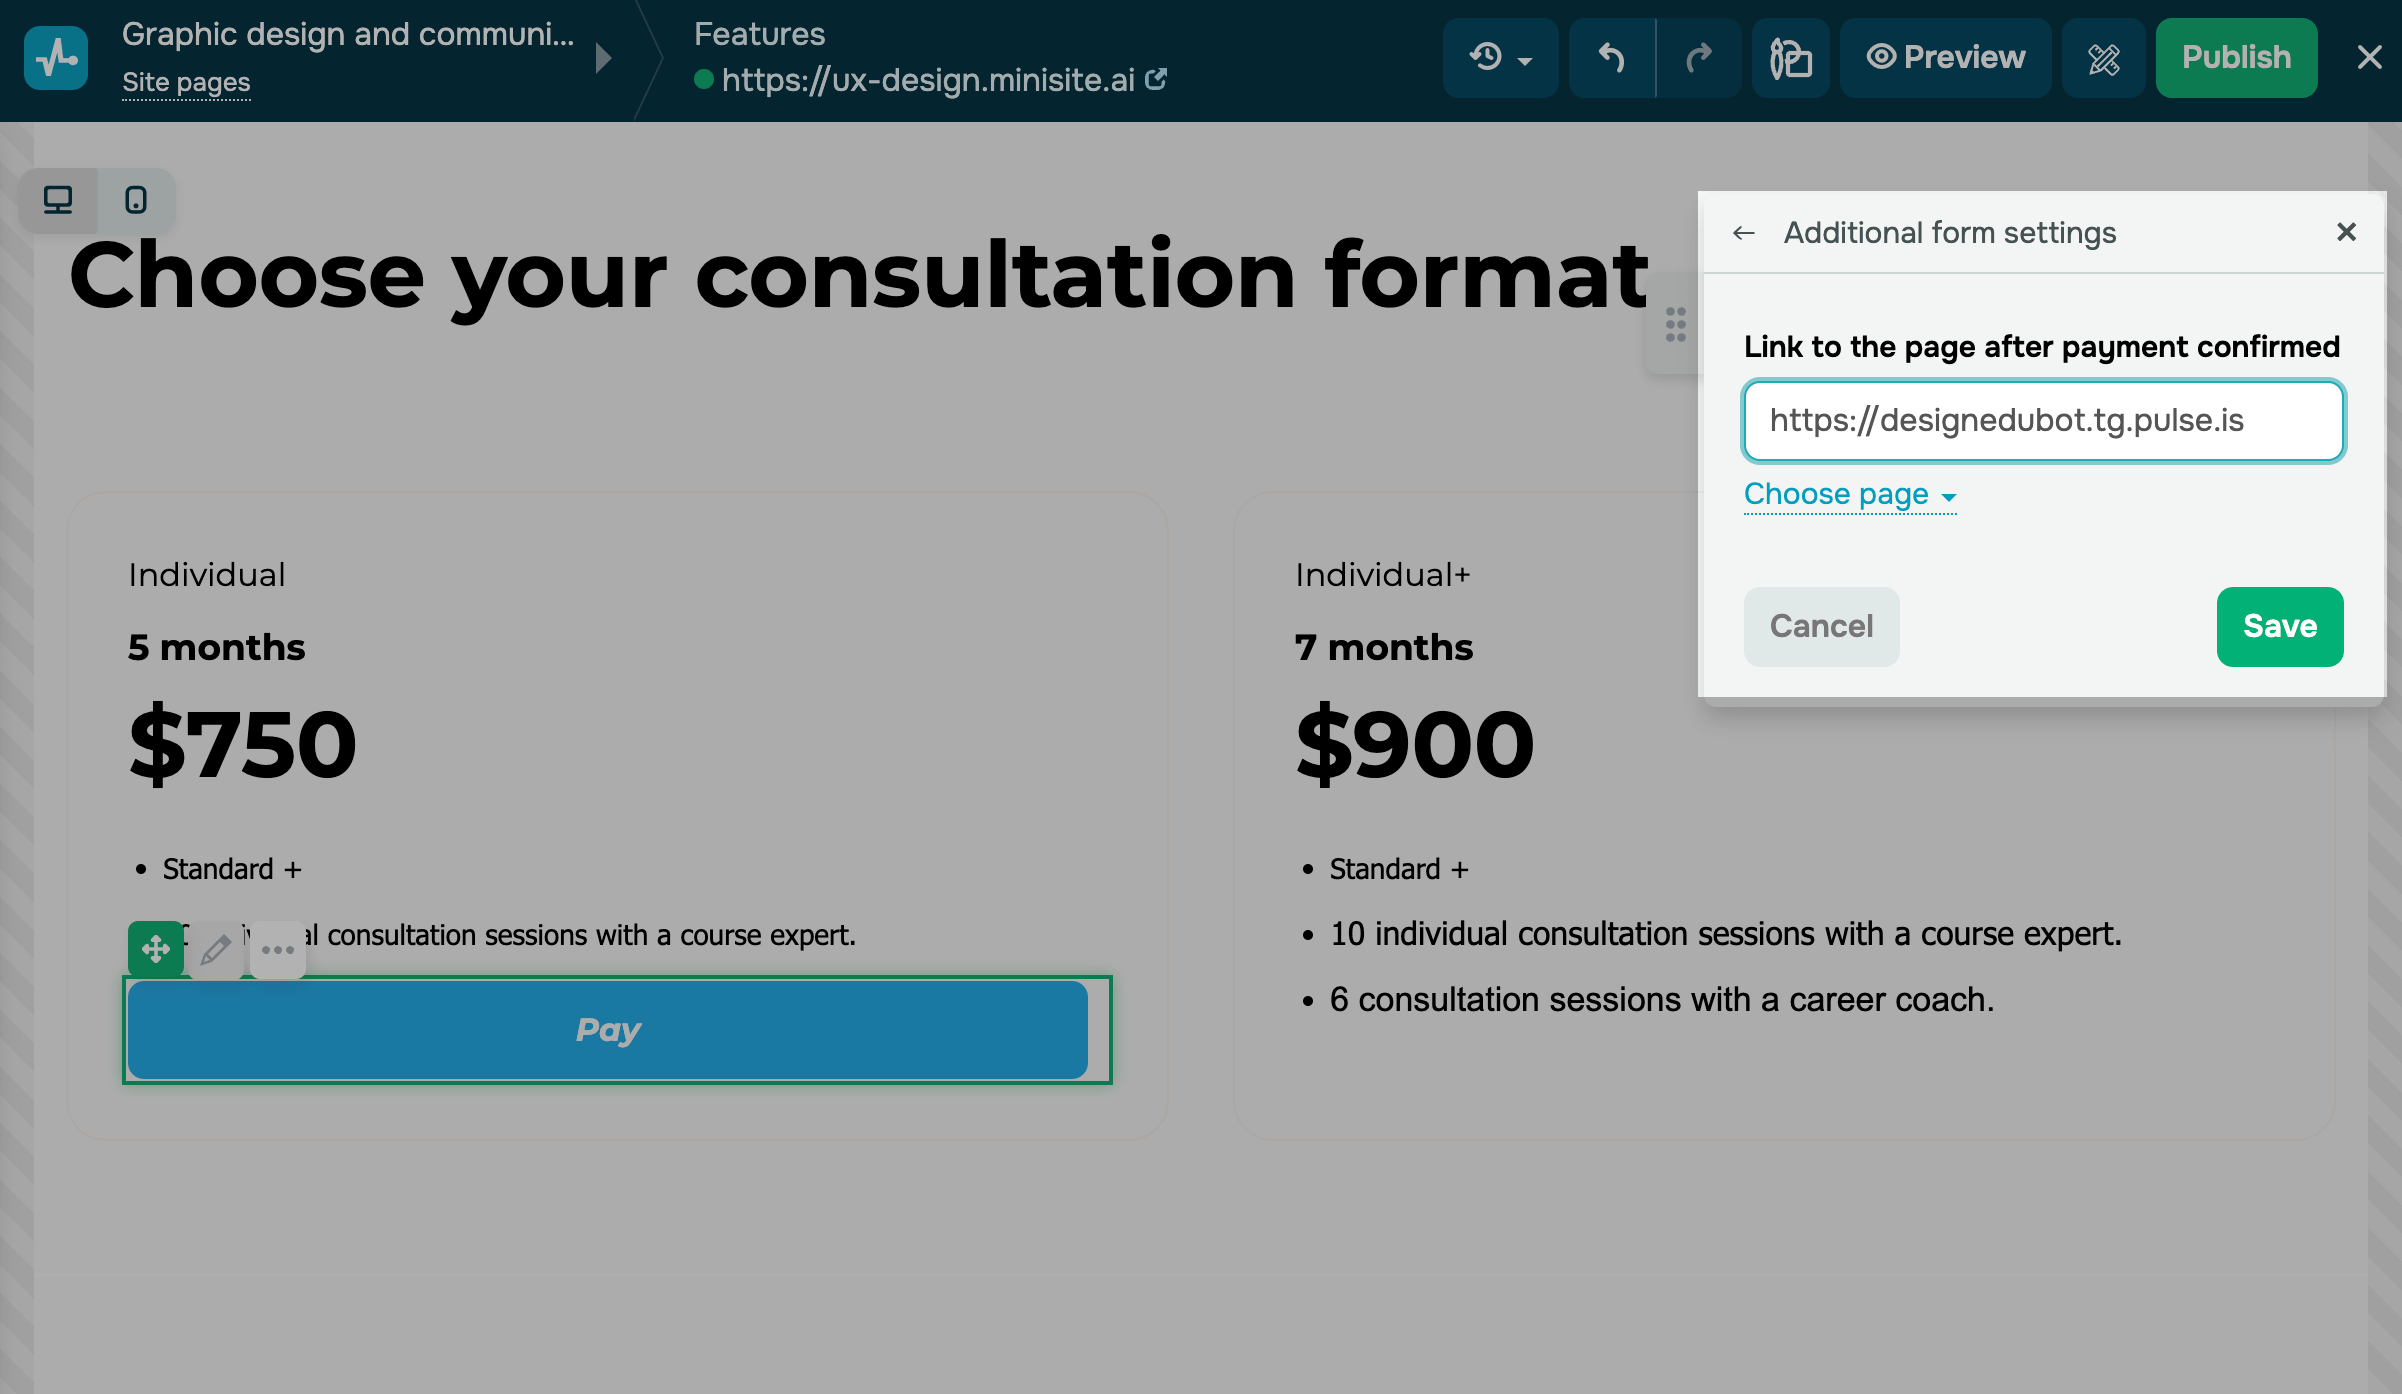
Task: Open the site styles icon
Action: (x=1790, y=58)
